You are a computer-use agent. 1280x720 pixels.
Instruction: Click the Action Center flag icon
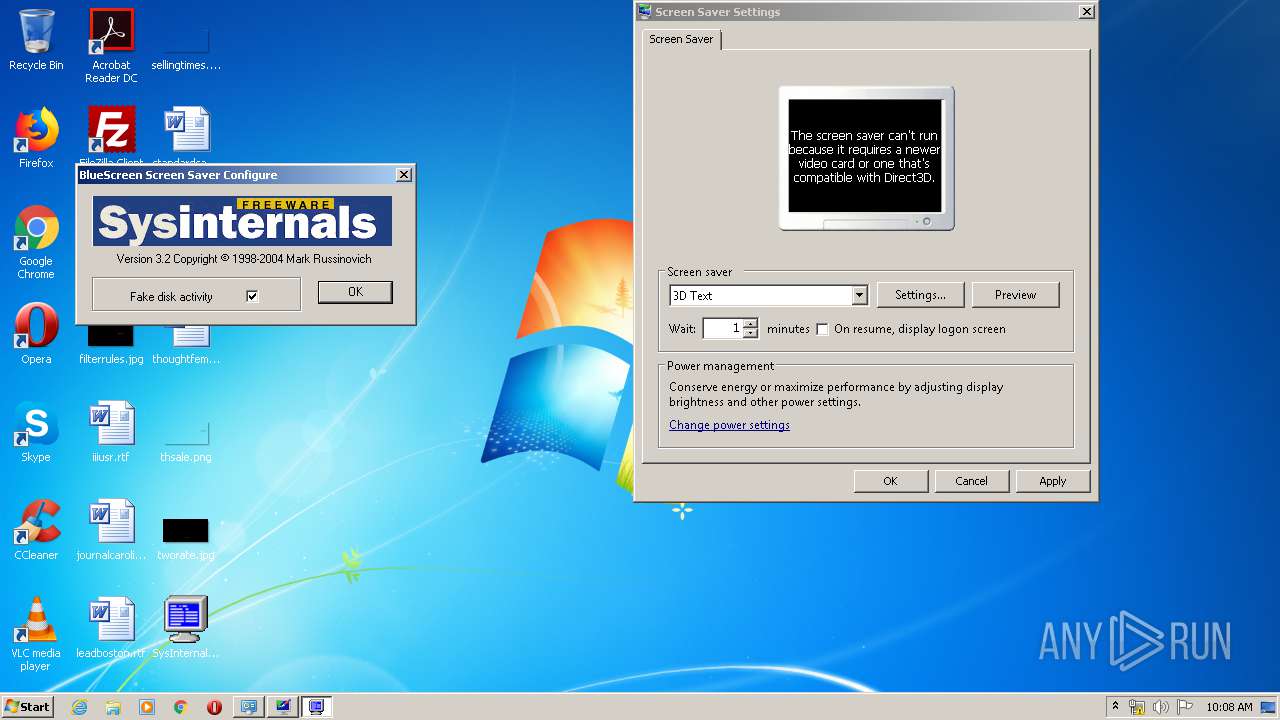click(1185, 707)
